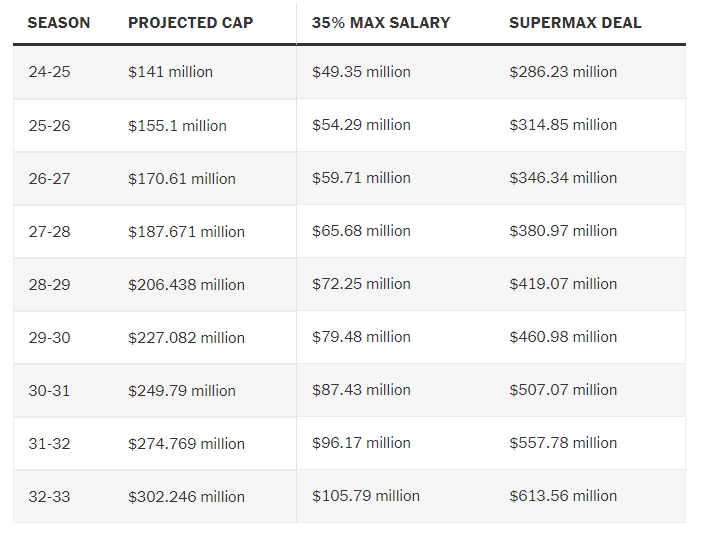Click the $286.23 million supermax cell
Viewport: 701px width, 543px height.
[563, 72]
